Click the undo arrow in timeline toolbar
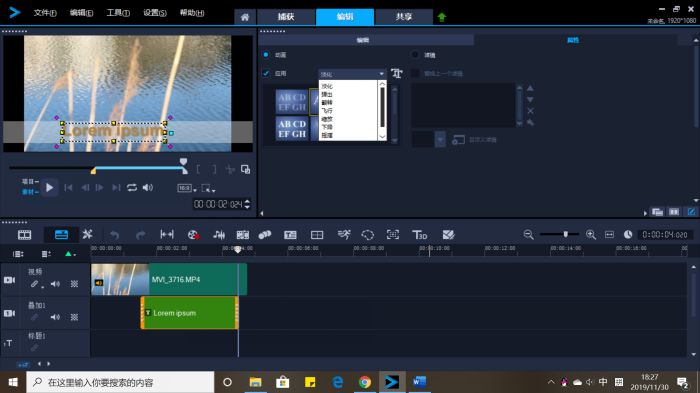 click(x=115, y=235)
